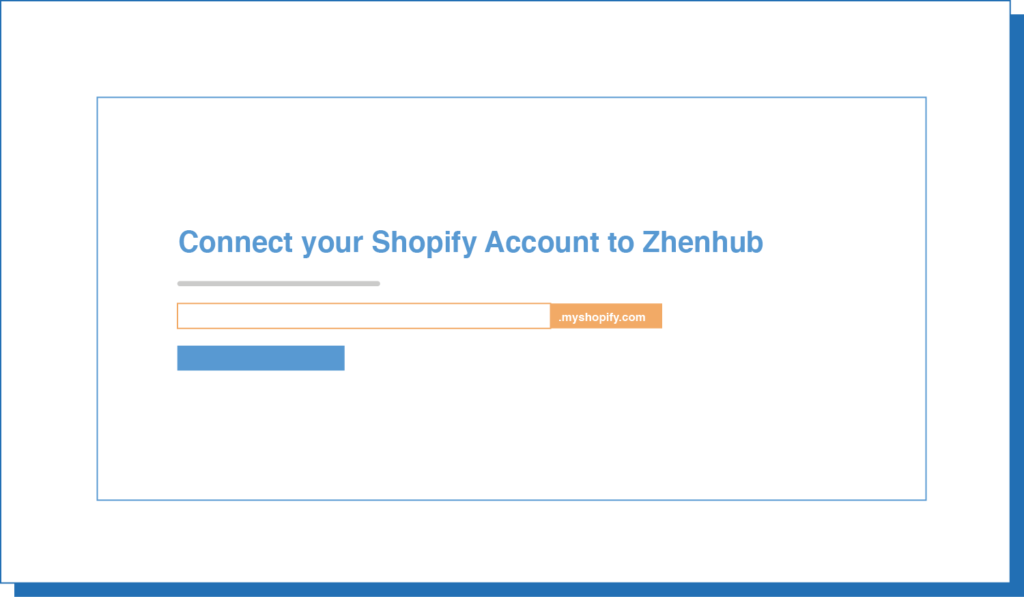Click the blue button below the input field

click(x=261, y=358)
